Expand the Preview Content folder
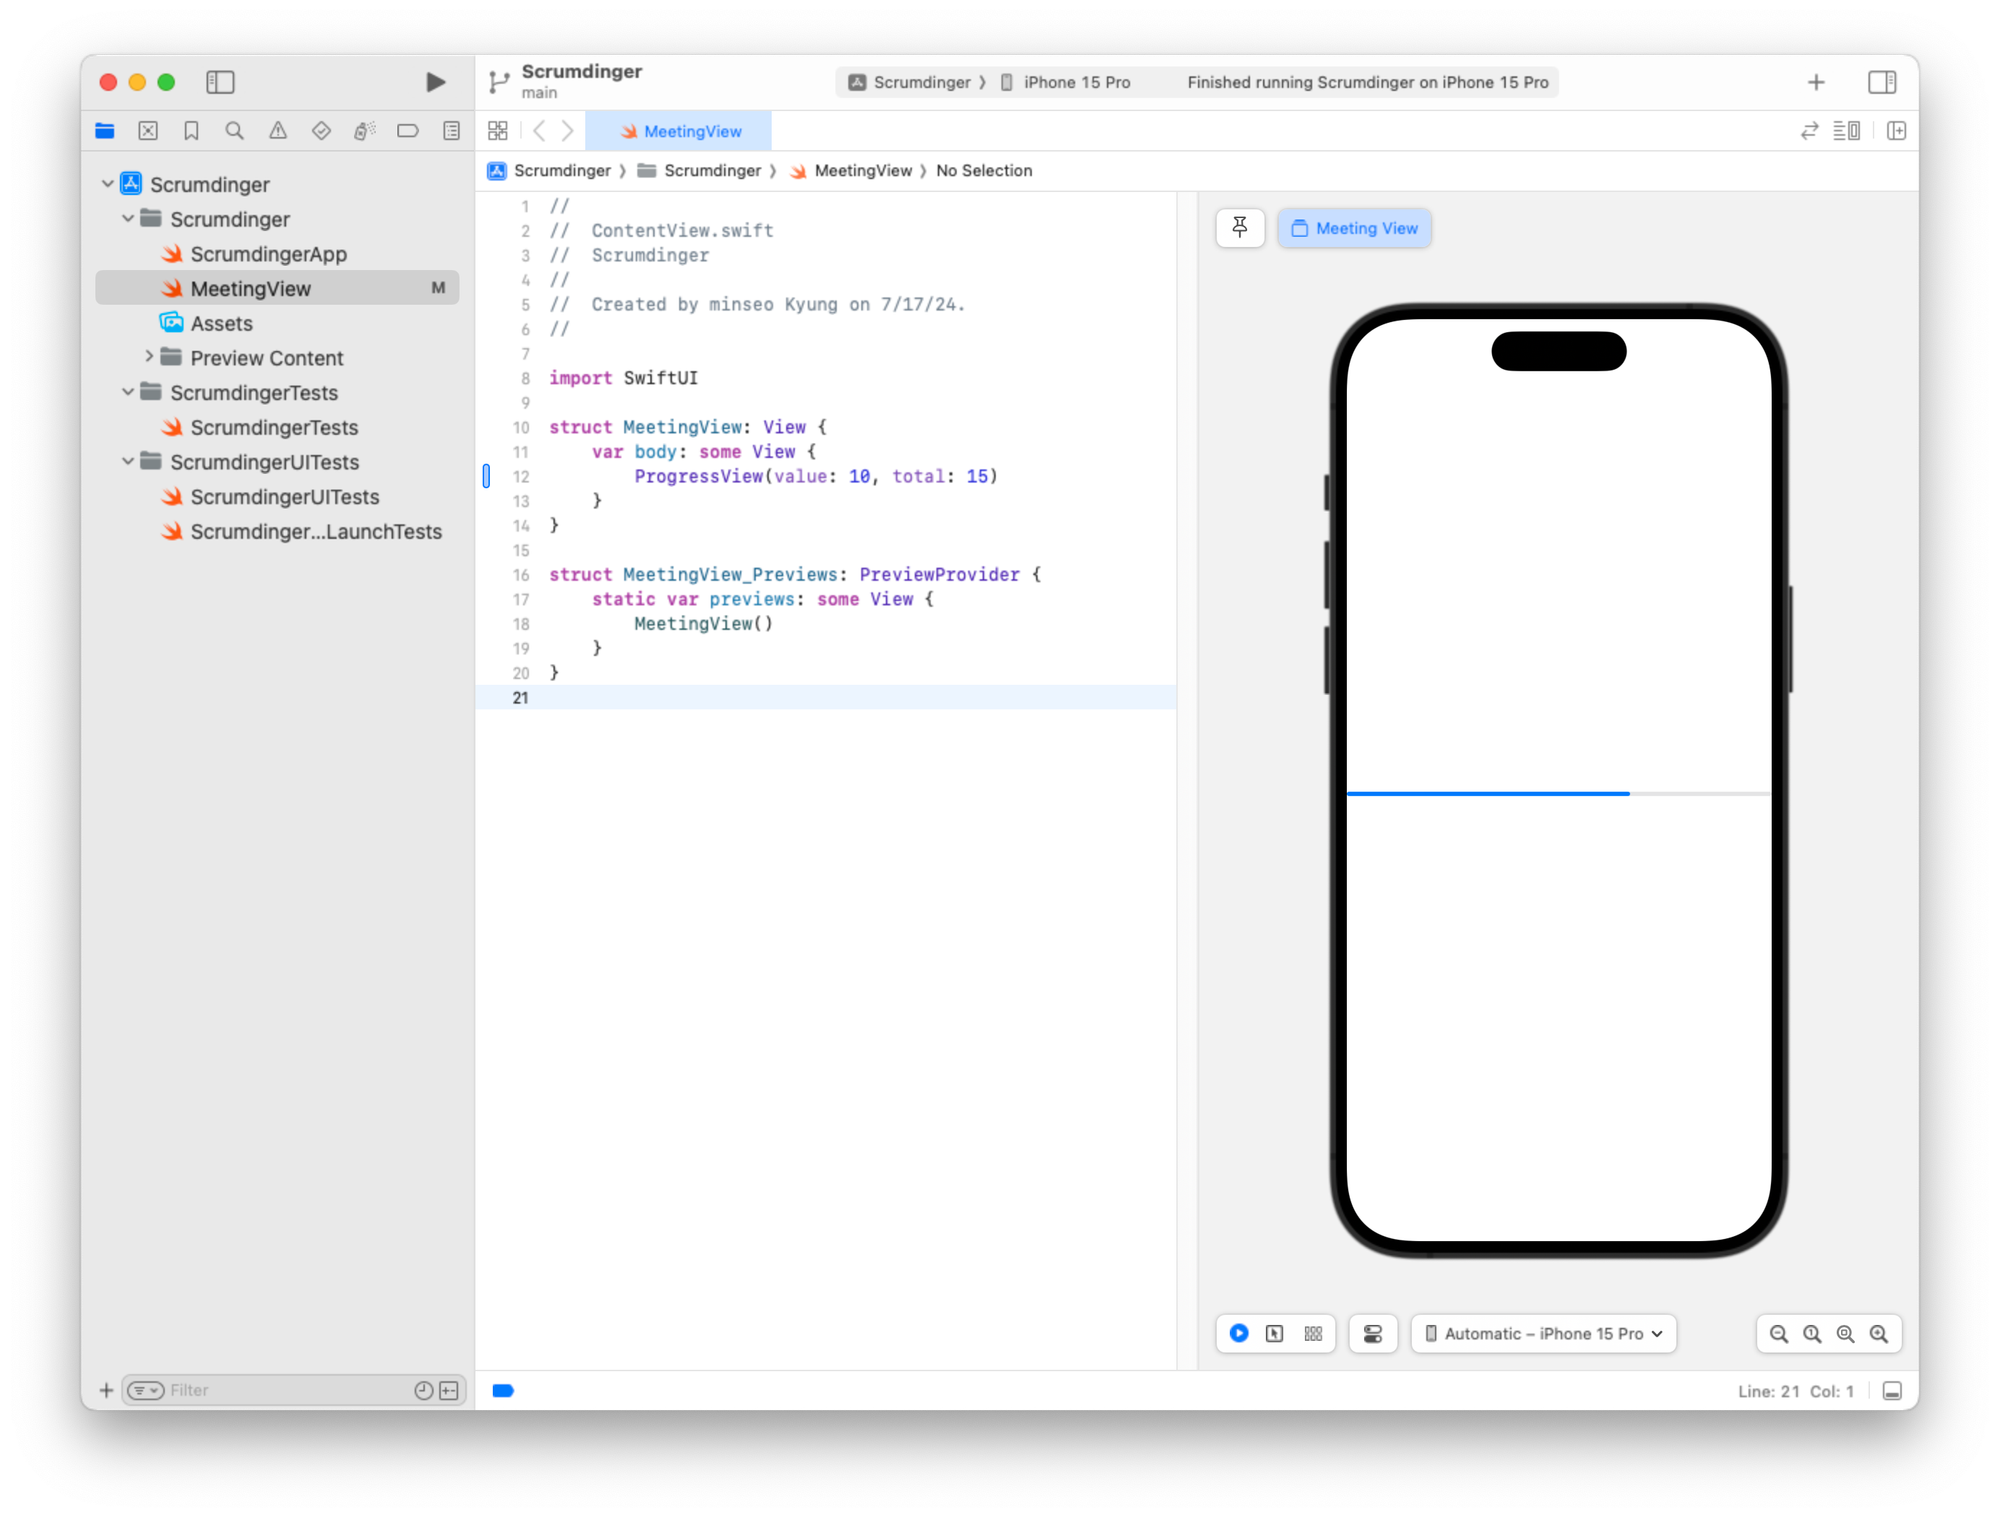 [x=149, y=357]
